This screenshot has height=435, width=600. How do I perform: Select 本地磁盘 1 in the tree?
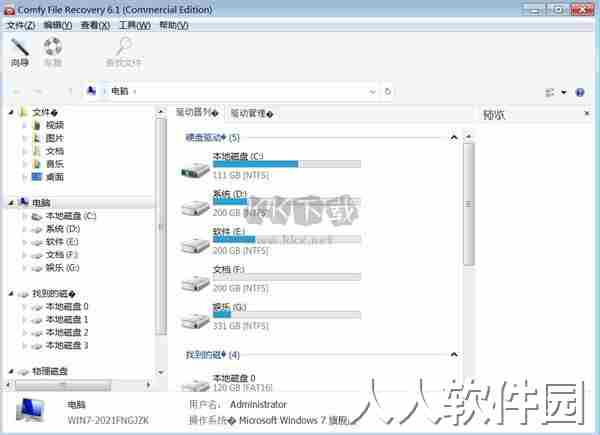[x=67, y=319]
